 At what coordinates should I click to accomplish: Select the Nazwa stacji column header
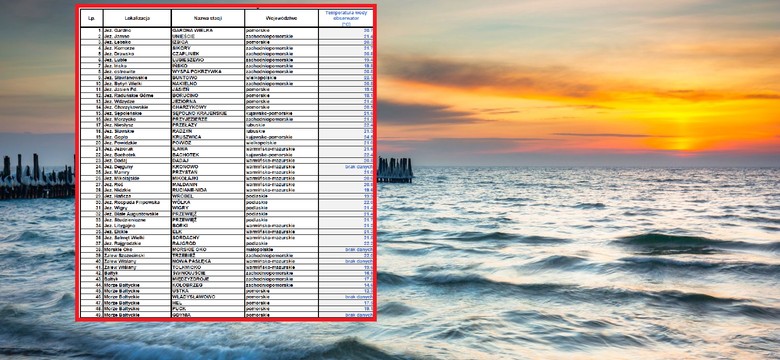coord(208,18)
